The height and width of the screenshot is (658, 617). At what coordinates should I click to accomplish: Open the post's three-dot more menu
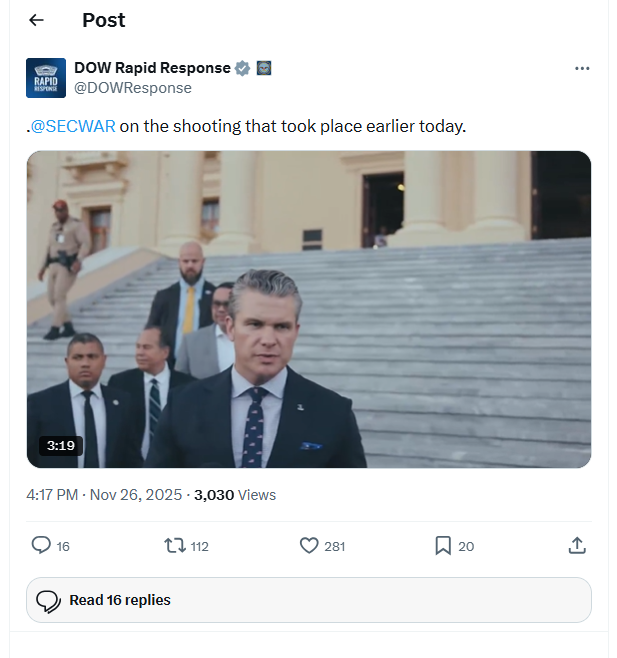tap(582, 69)
